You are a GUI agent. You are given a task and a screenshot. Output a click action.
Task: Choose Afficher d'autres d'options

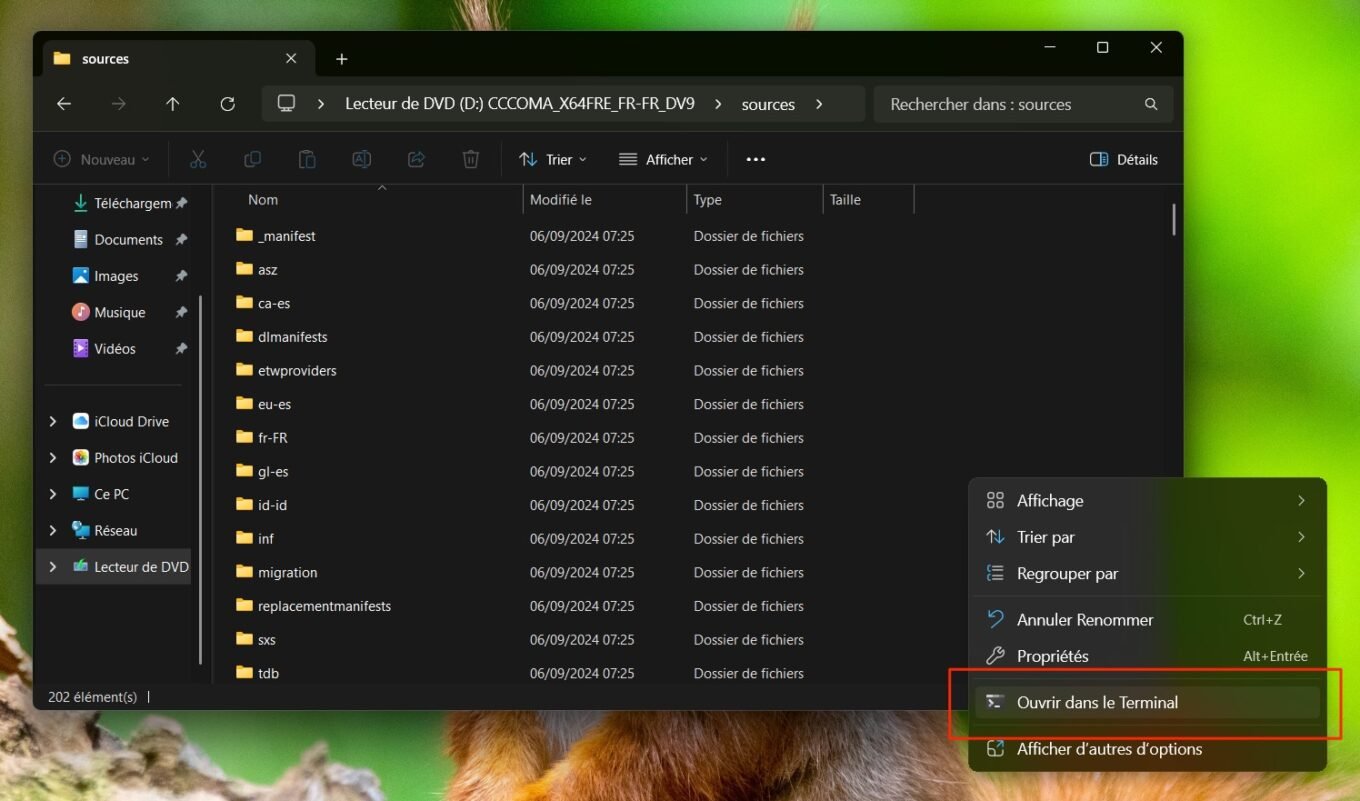[x=1147, y=749]
